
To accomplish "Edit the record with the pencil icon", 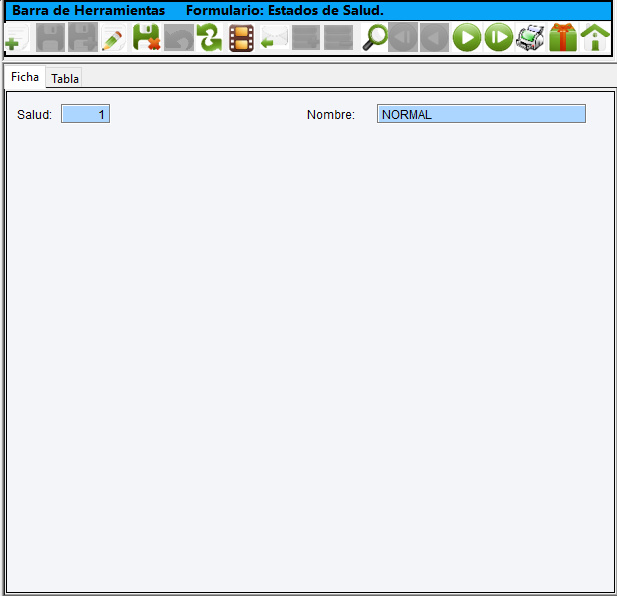I will click(x=113, y=38).
